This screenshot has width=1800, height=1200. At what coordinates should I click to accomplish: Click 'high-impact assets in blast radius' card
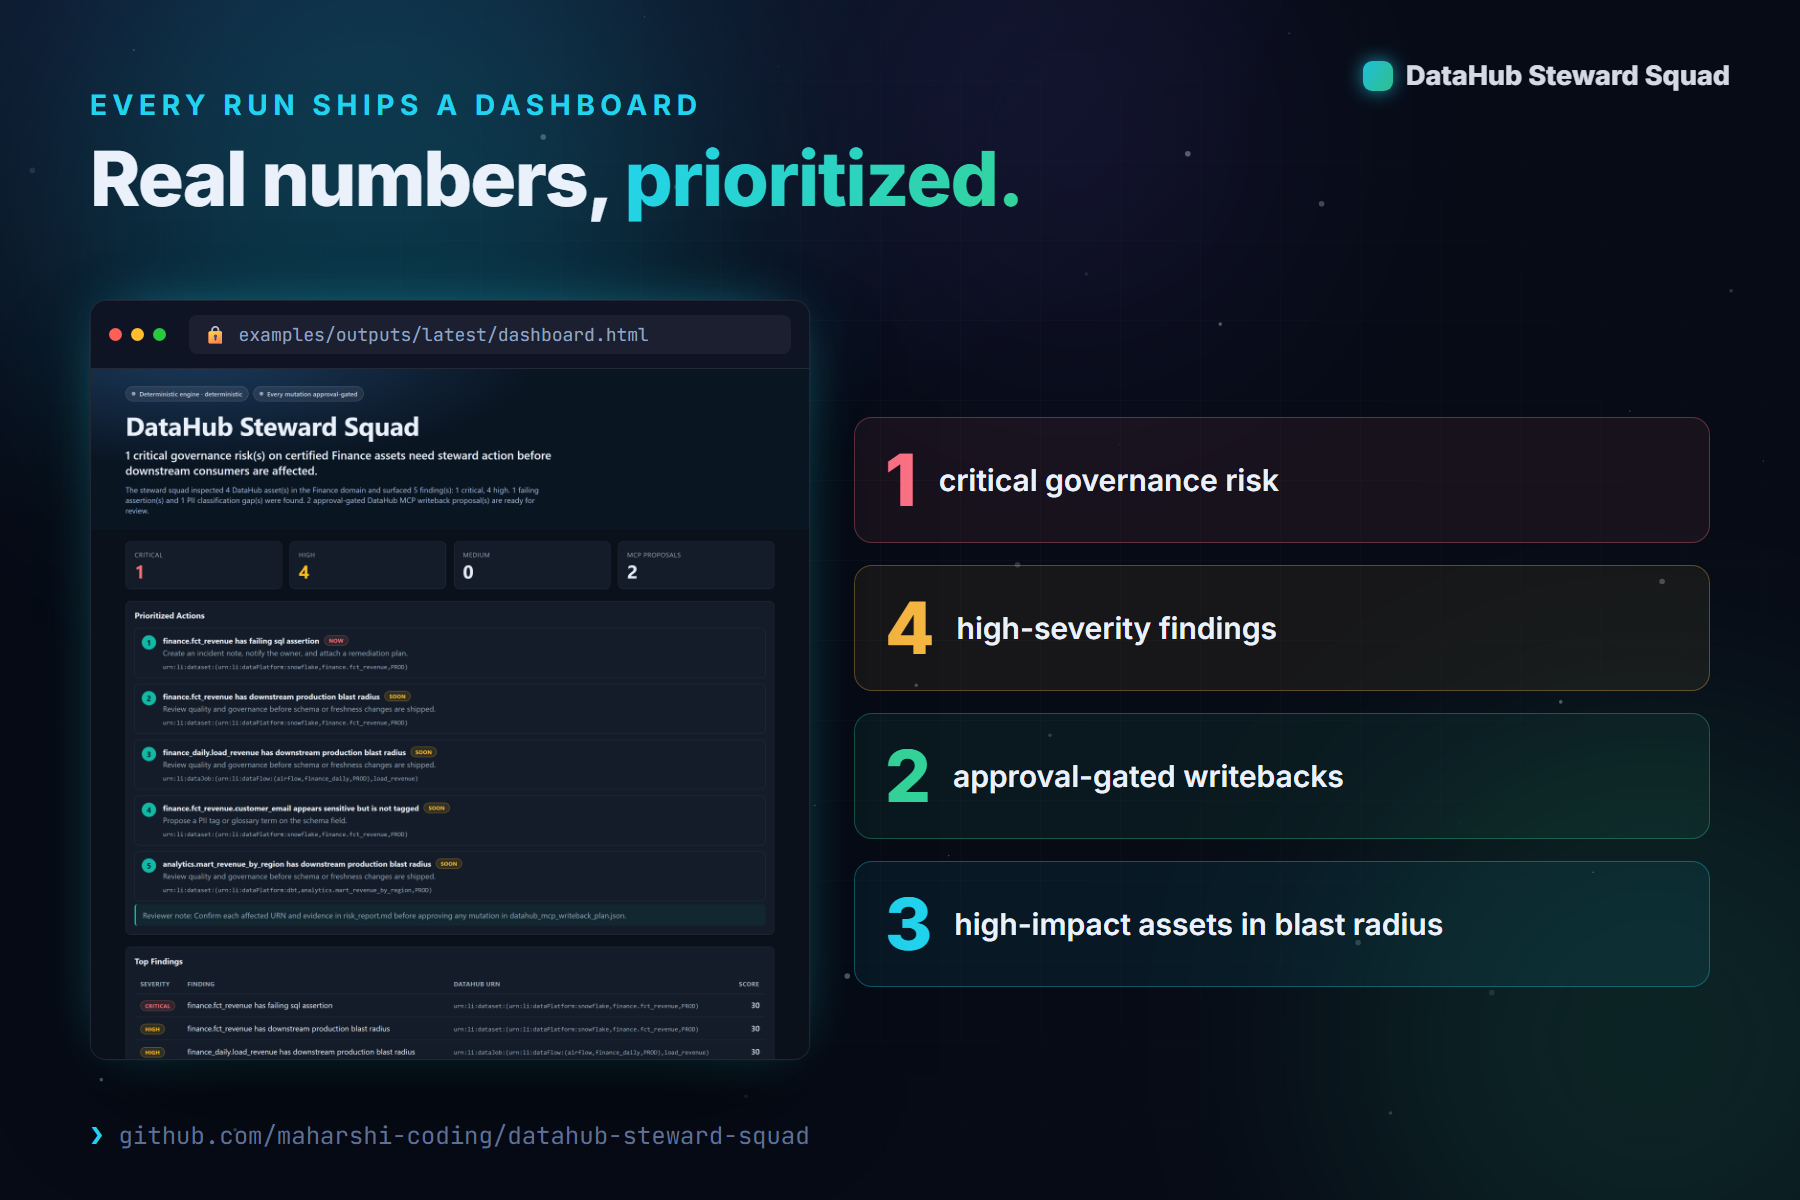click(1282, 924)
